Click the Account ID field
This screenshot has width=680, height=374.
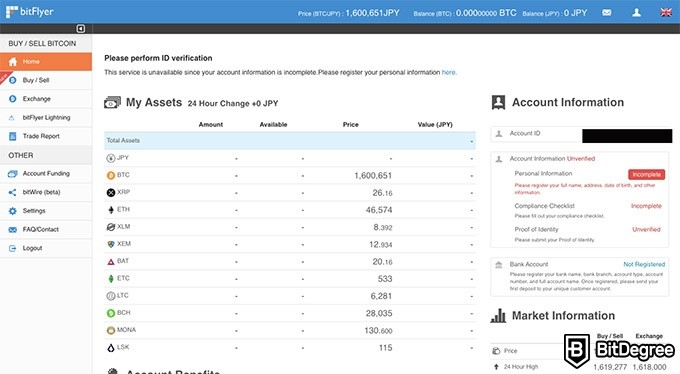(581, 134)
